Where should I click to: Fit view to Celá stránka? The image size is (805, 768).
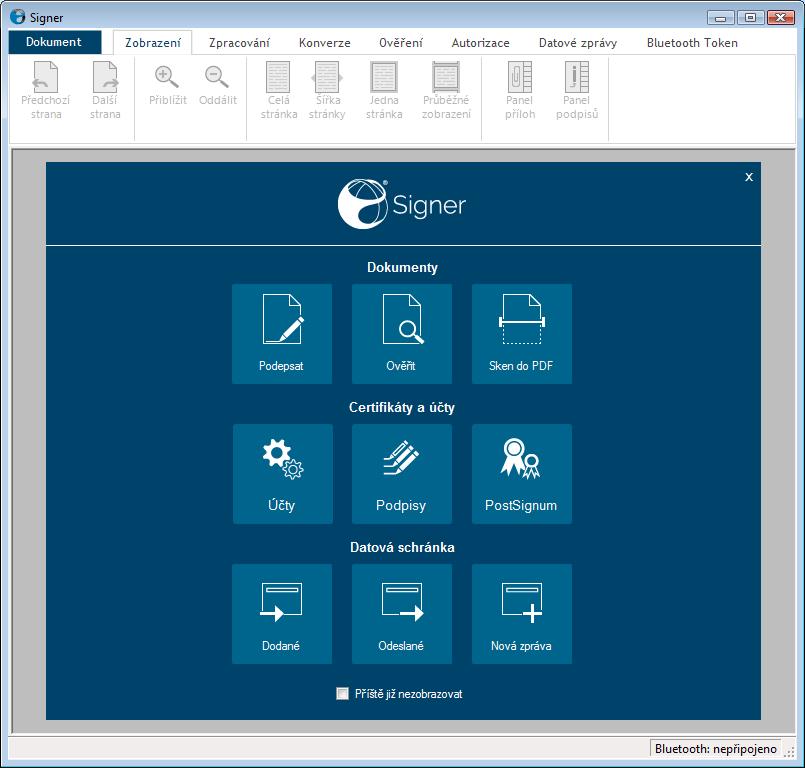tap(278, 91)
